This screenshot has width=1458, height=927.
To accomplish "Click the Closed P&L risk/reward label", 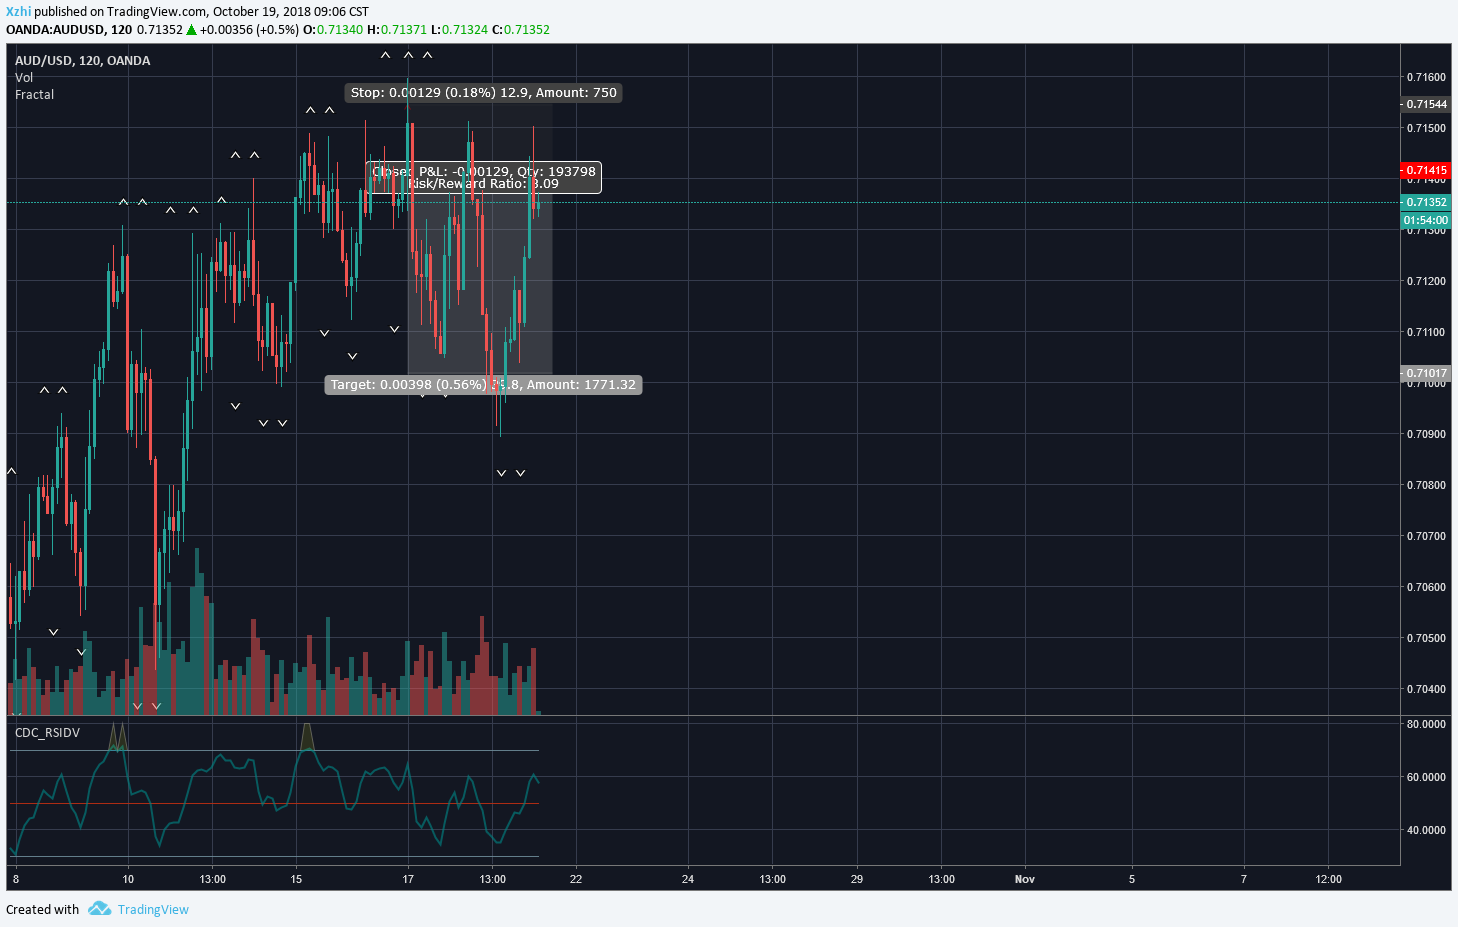I will (x=484, y=177).
